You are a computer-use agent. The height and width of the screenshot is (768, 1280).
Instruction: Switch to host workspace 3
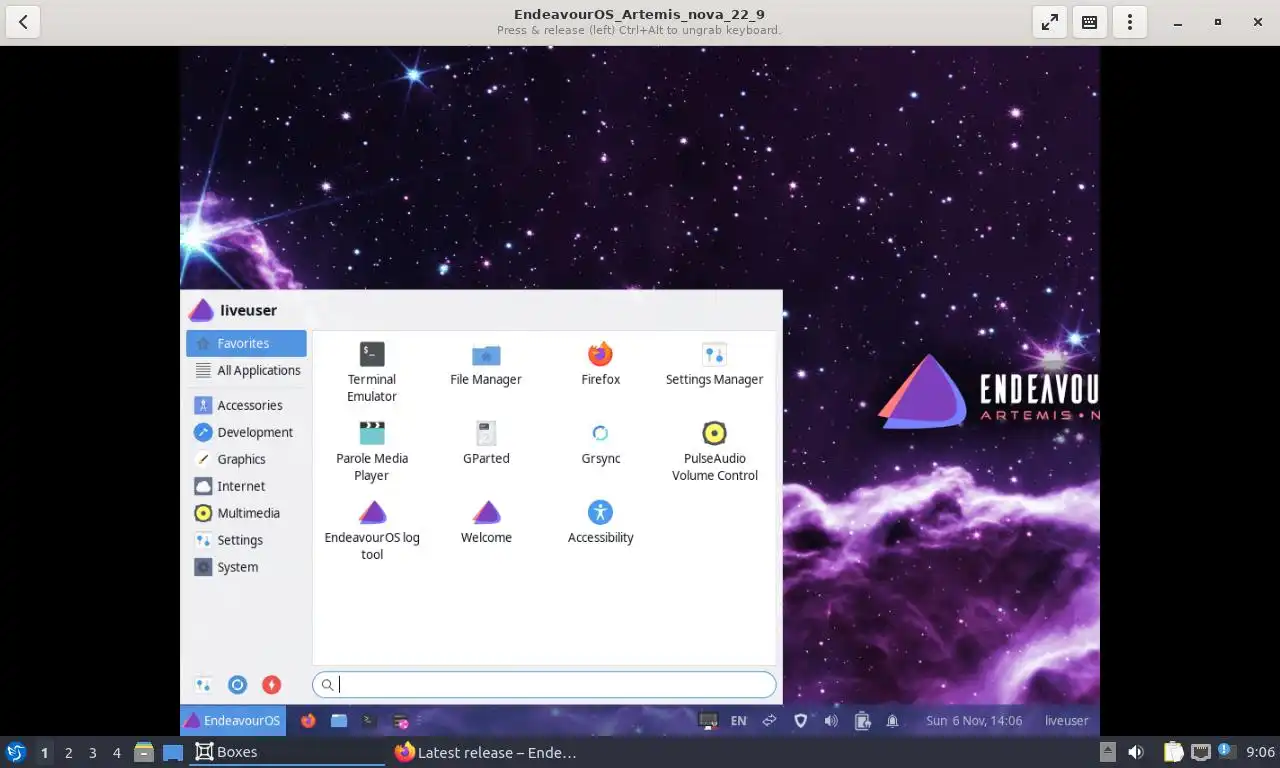click(92, 752)
